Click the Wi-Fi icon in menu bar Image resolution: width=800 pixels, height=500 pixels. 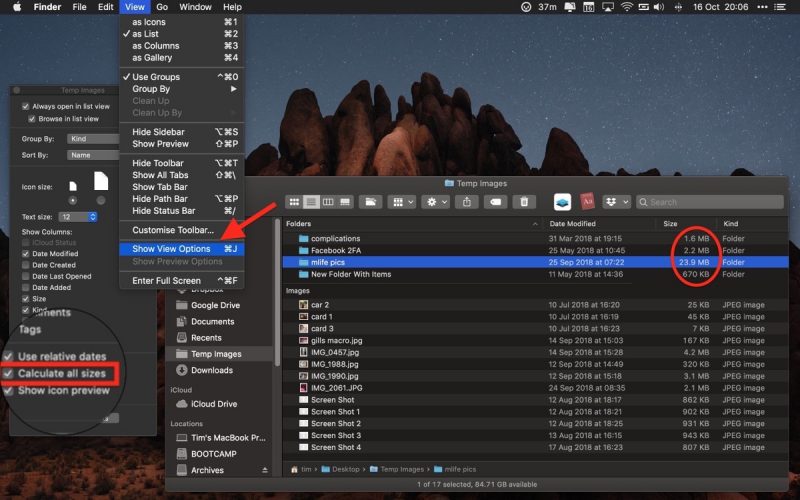click(x=628, y=7)
